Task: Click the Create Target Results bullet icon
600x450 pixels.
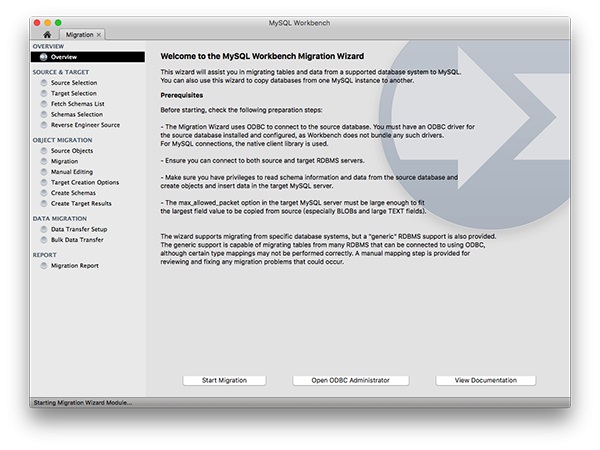Action: [x=44, y=204]
